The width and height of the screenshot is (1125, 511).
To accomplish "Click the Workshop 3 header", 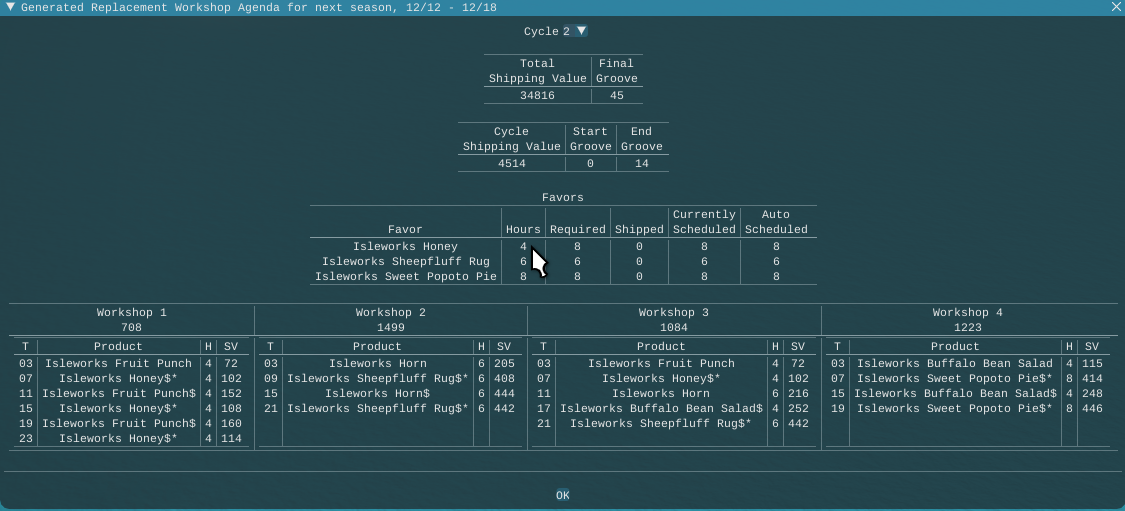I will coord(674,313).
